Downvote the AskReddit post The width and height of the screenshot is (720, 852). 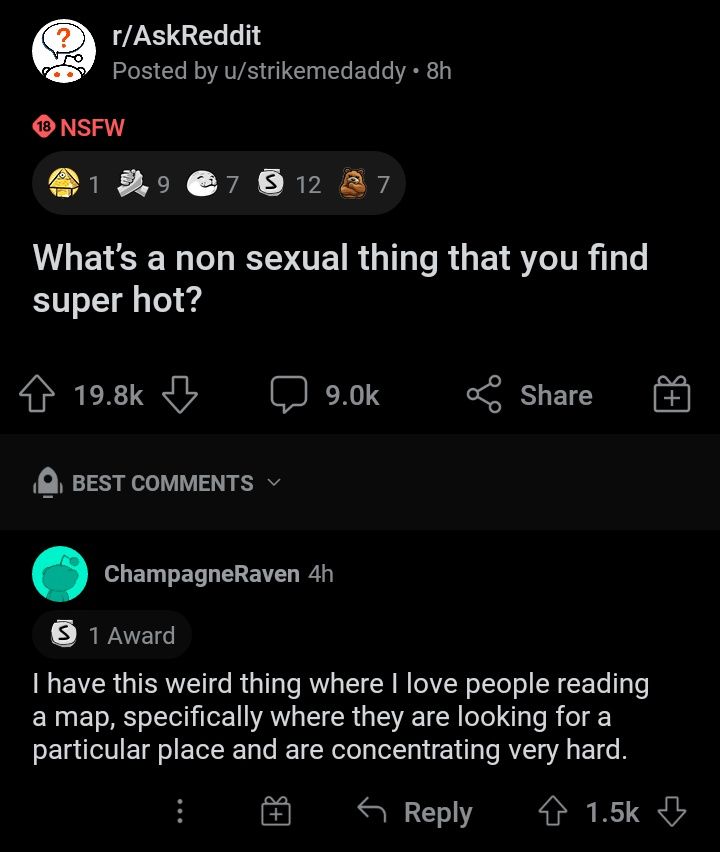(x=179, y=396)
